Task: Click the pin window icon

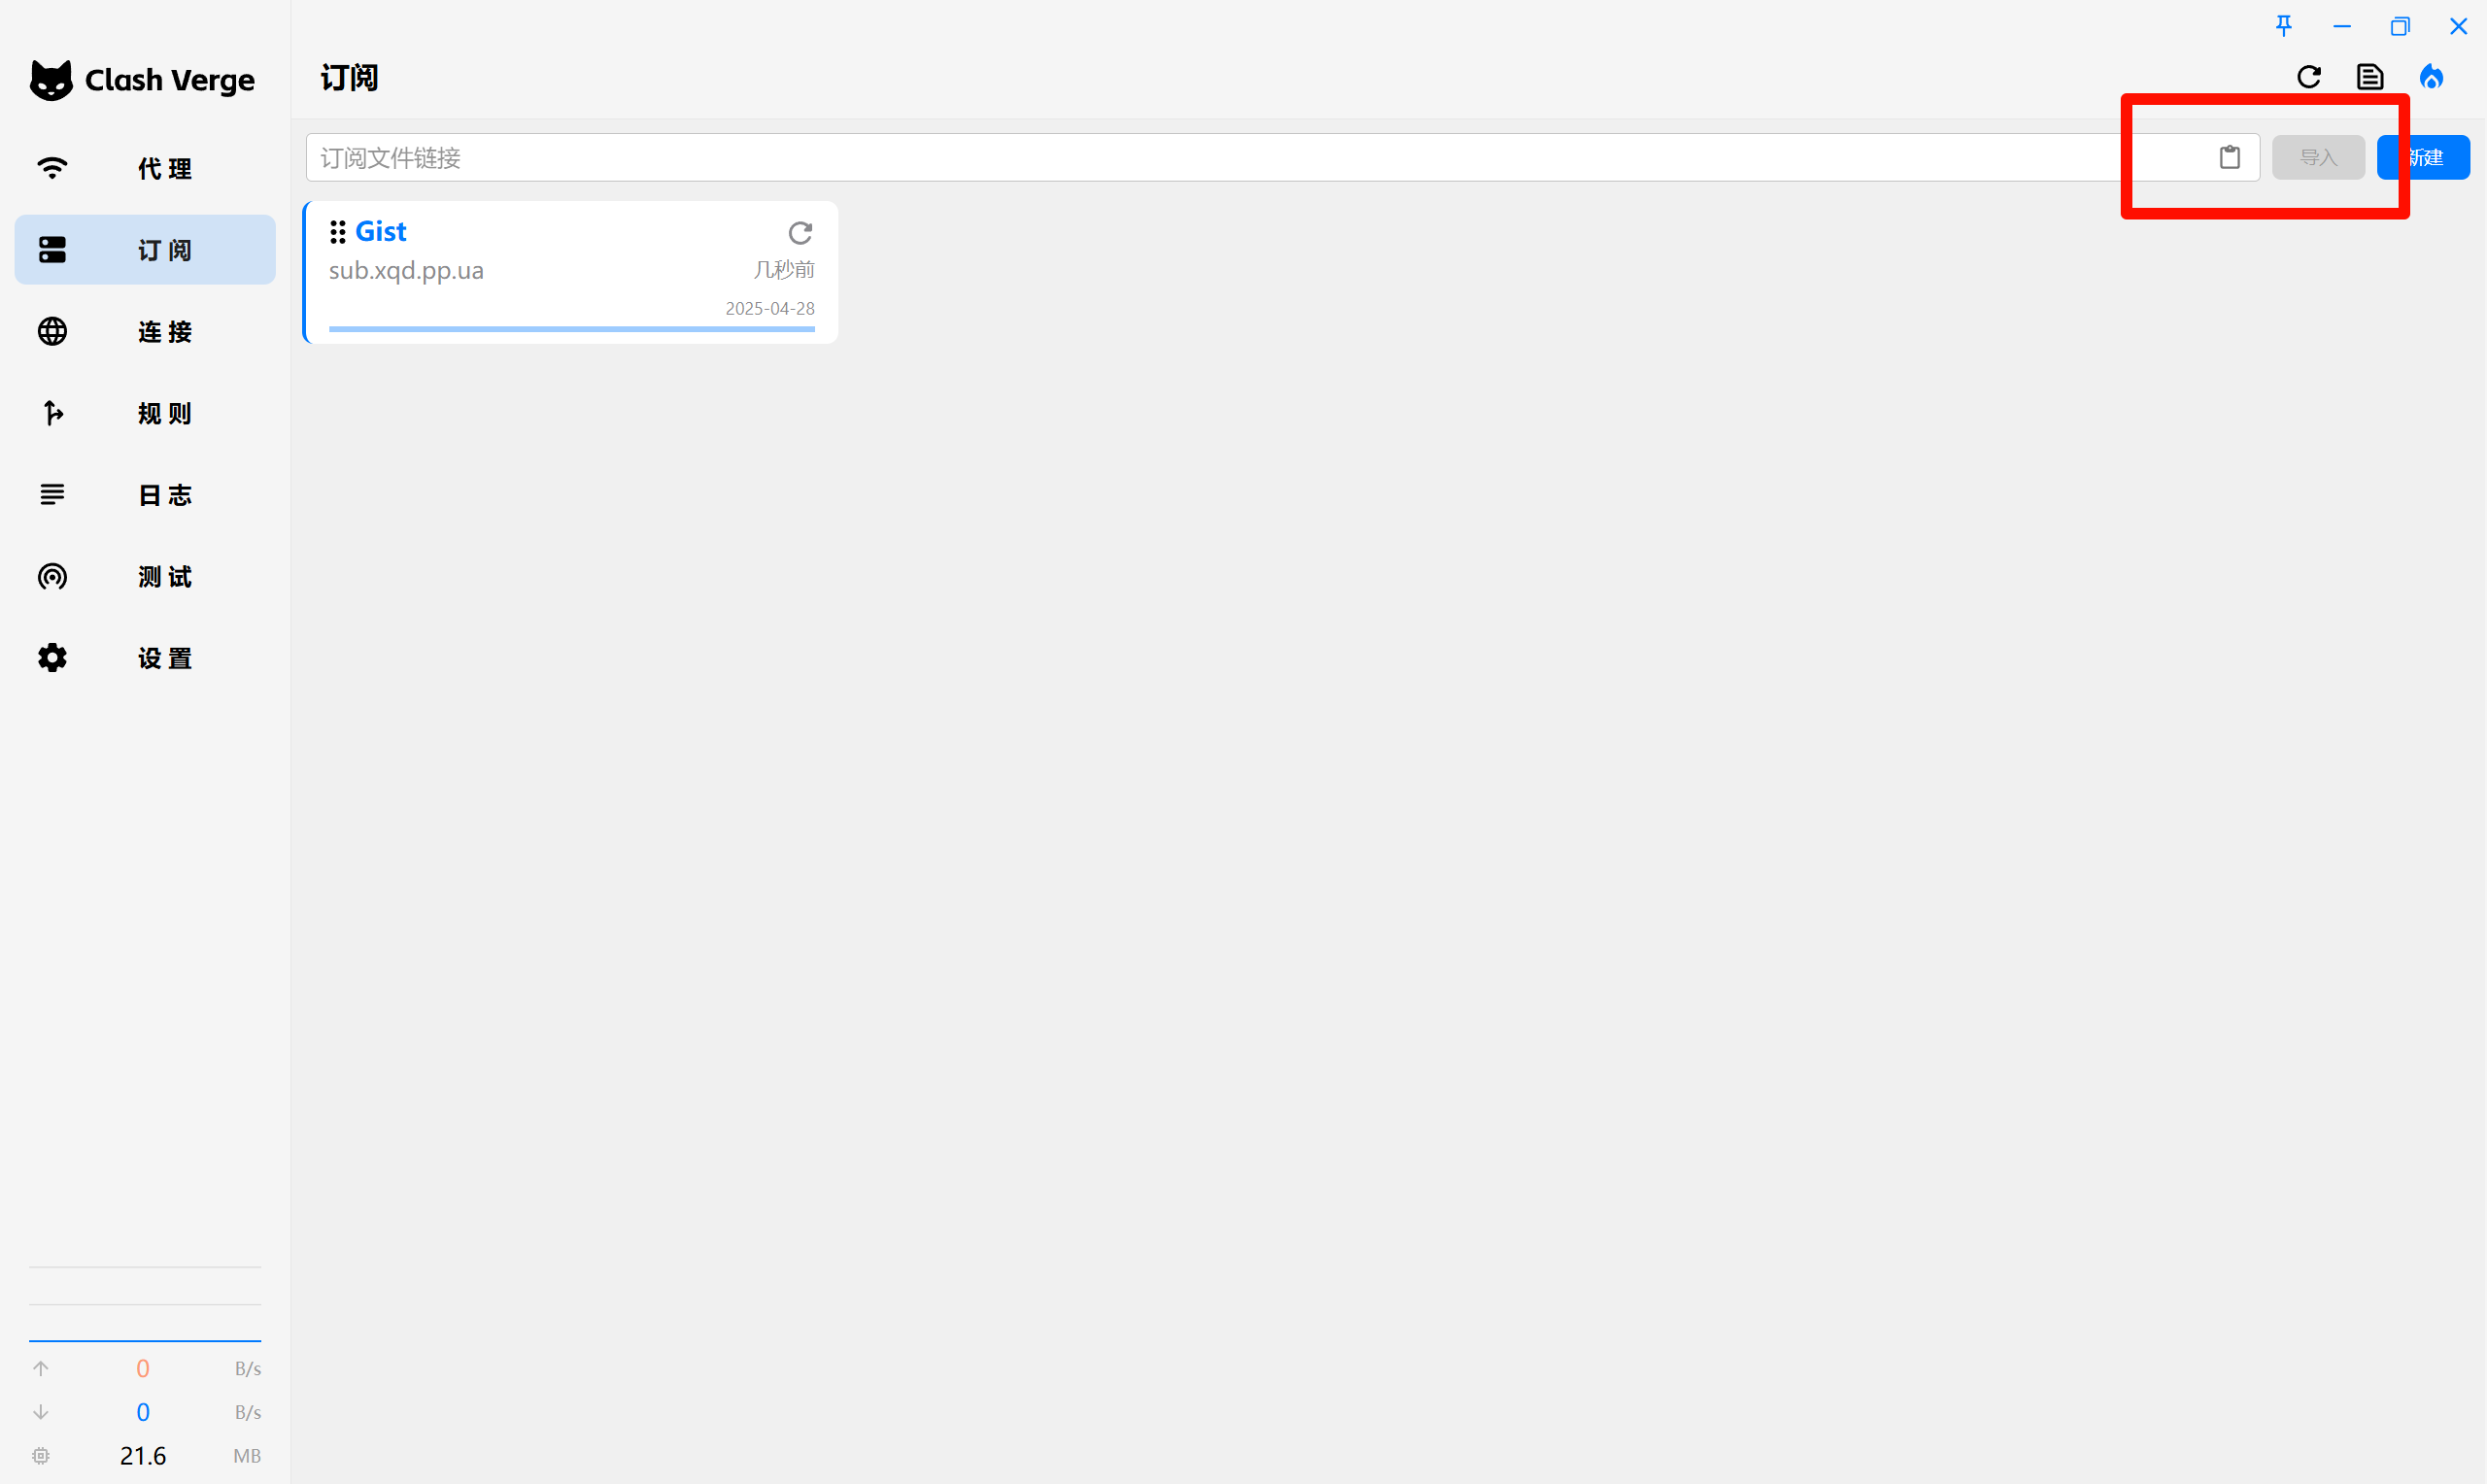Action: click(x=2283, y=26)
